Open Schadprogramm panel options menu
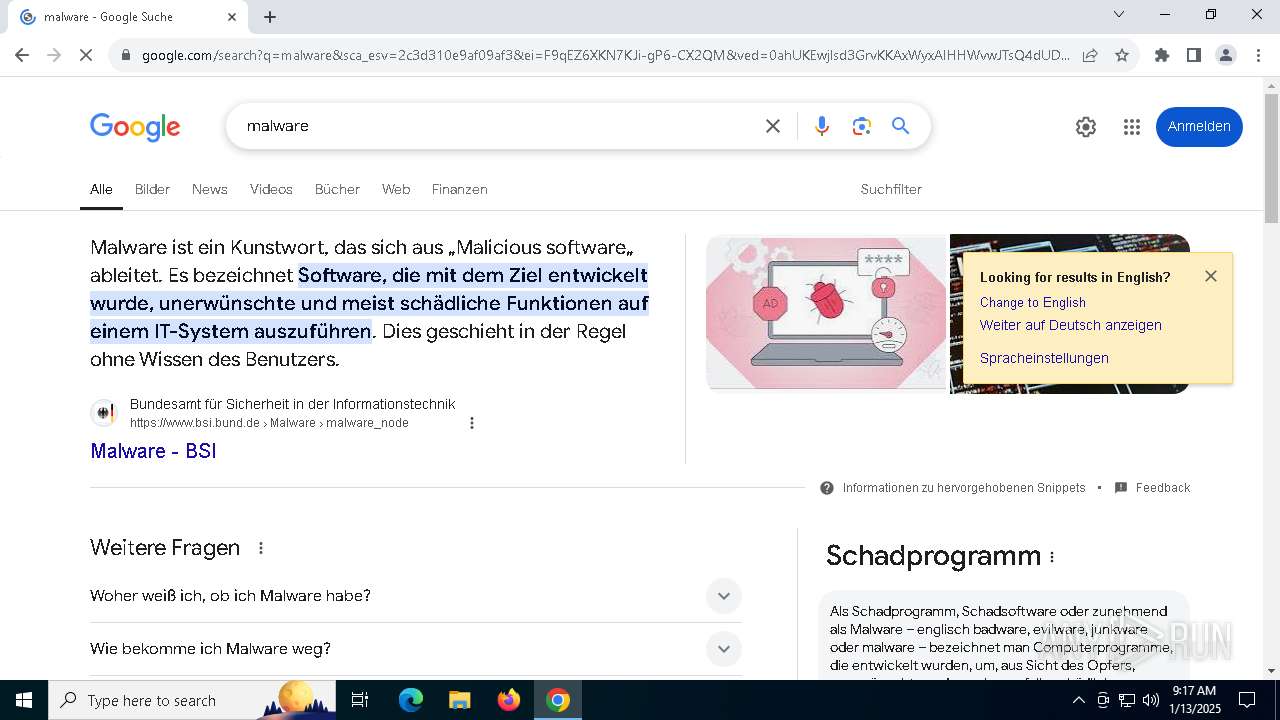The image size is (1280, 720). (x=1052, y=557)
